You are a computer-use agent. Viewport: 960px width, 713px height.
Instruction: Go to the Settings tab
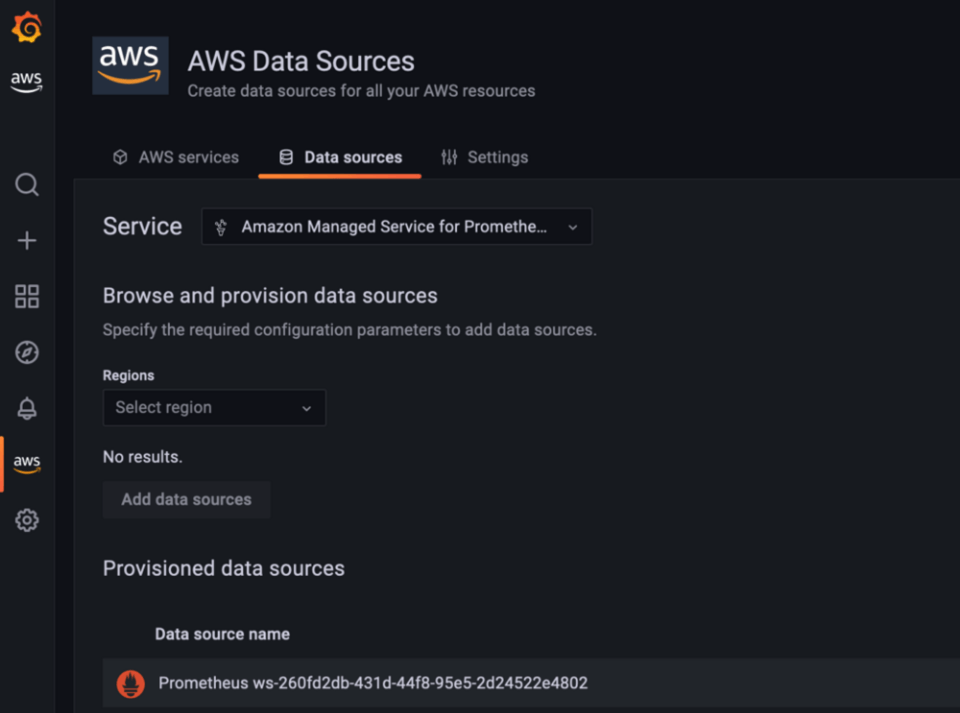click(x=484, y=157)
